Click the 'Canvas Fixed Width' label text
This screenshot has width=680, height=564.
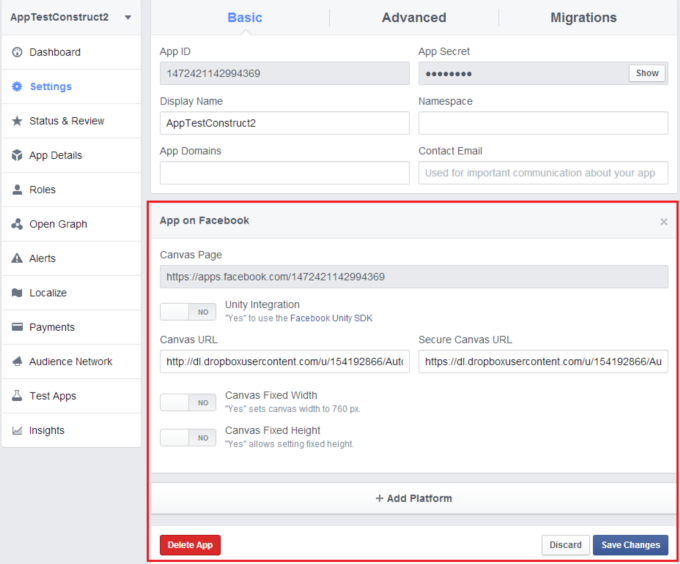click(x=271, y=395)
